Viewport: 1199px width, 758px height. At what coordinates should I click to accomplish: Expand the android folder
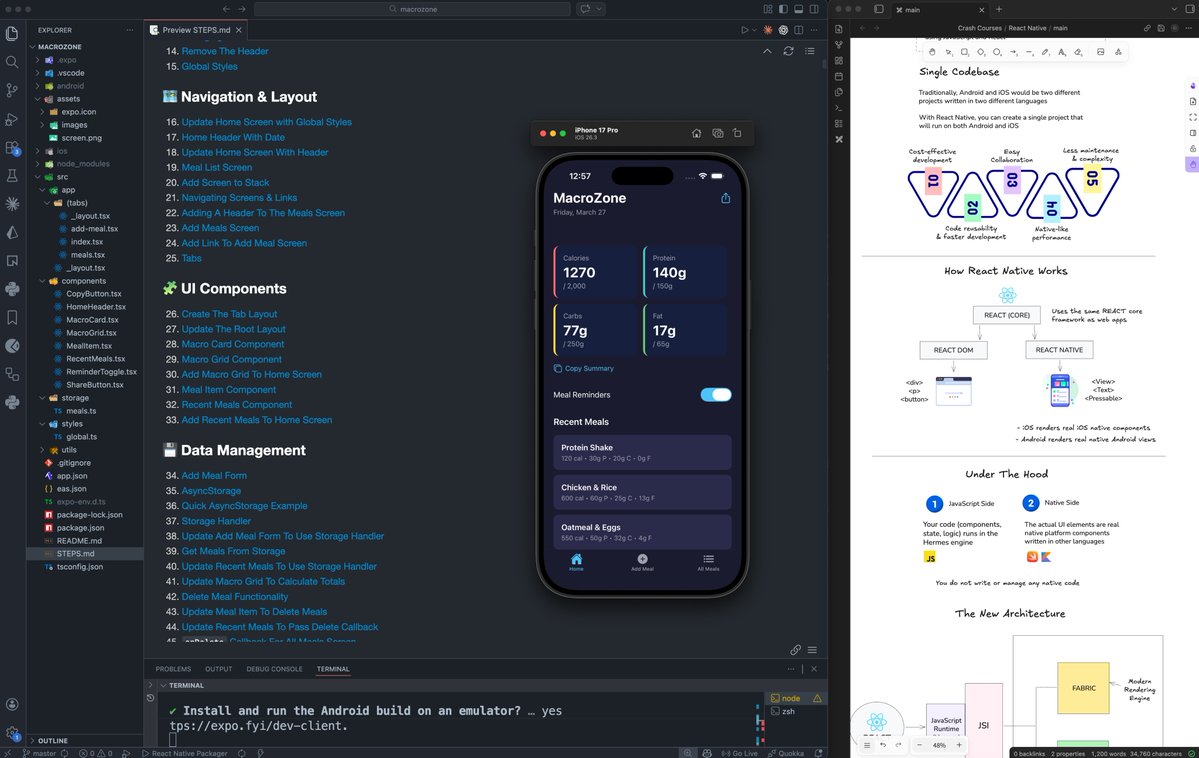84,86
